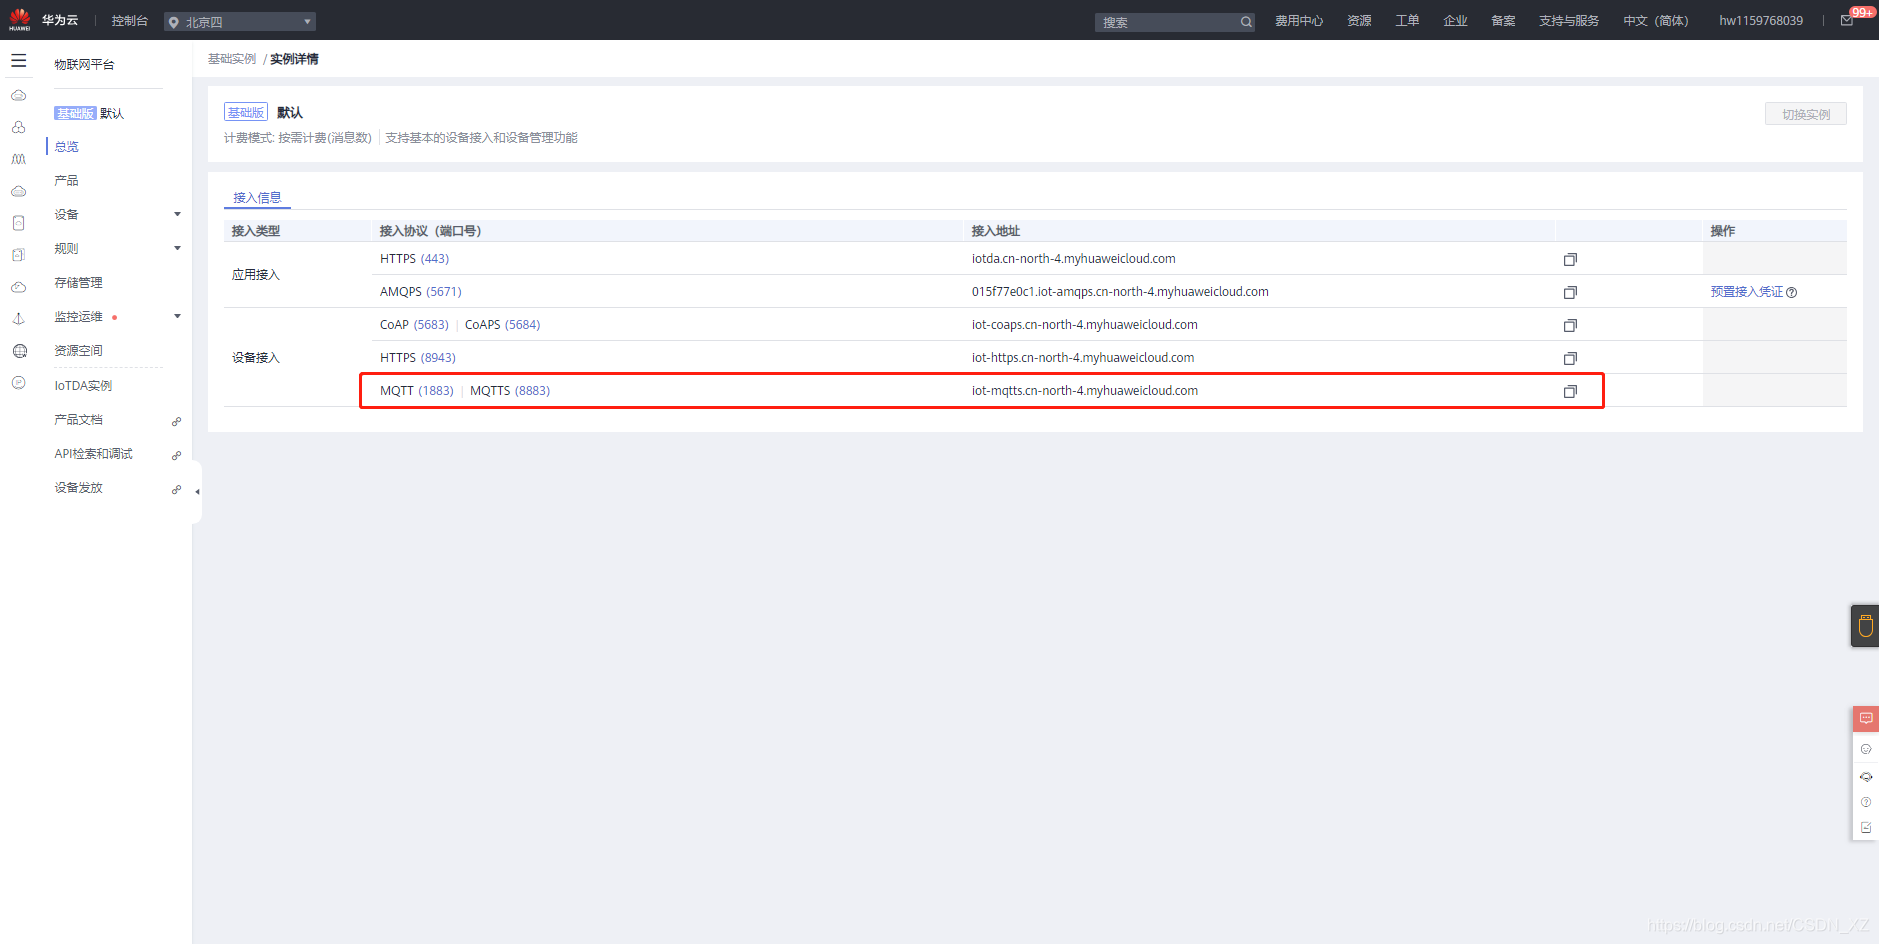
Task: Open 备案 in the top bar
Action: coord(1503,21)
